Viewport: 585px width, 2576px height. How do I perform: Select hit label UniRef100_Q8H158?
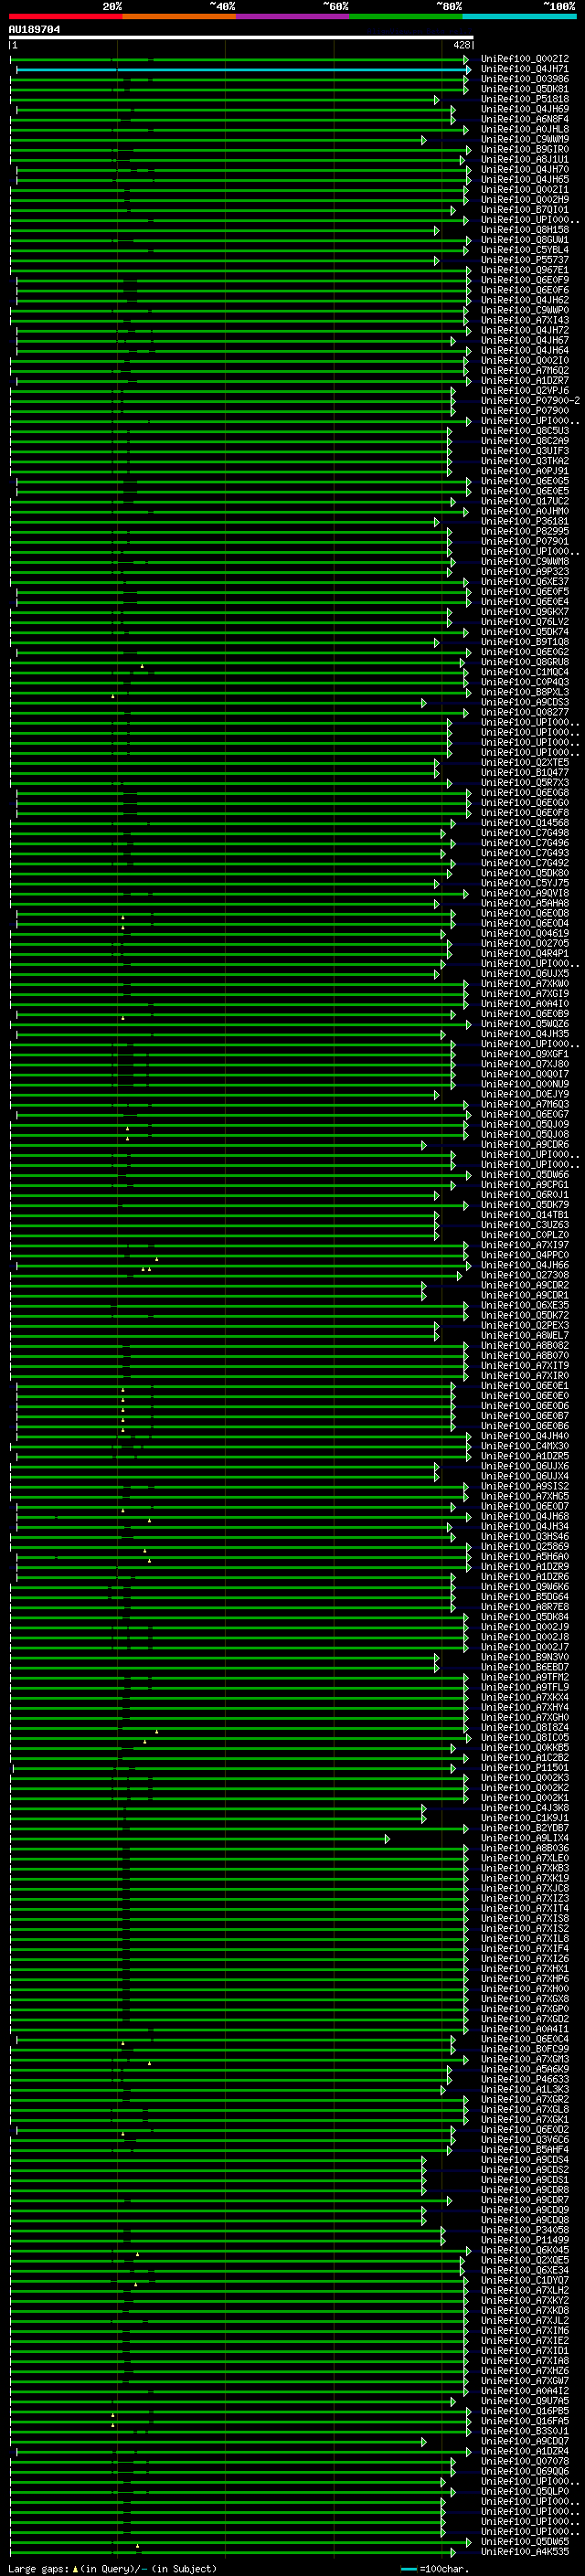click(525, 230)
